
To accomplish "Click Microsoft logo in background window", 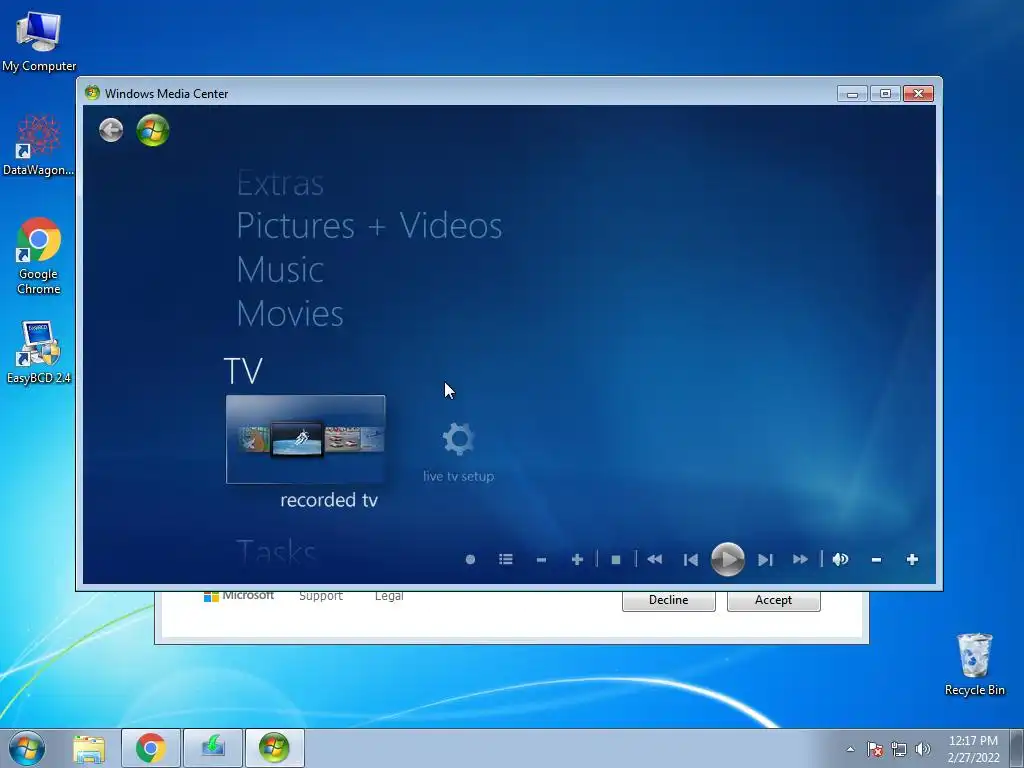I will [239, 596].
